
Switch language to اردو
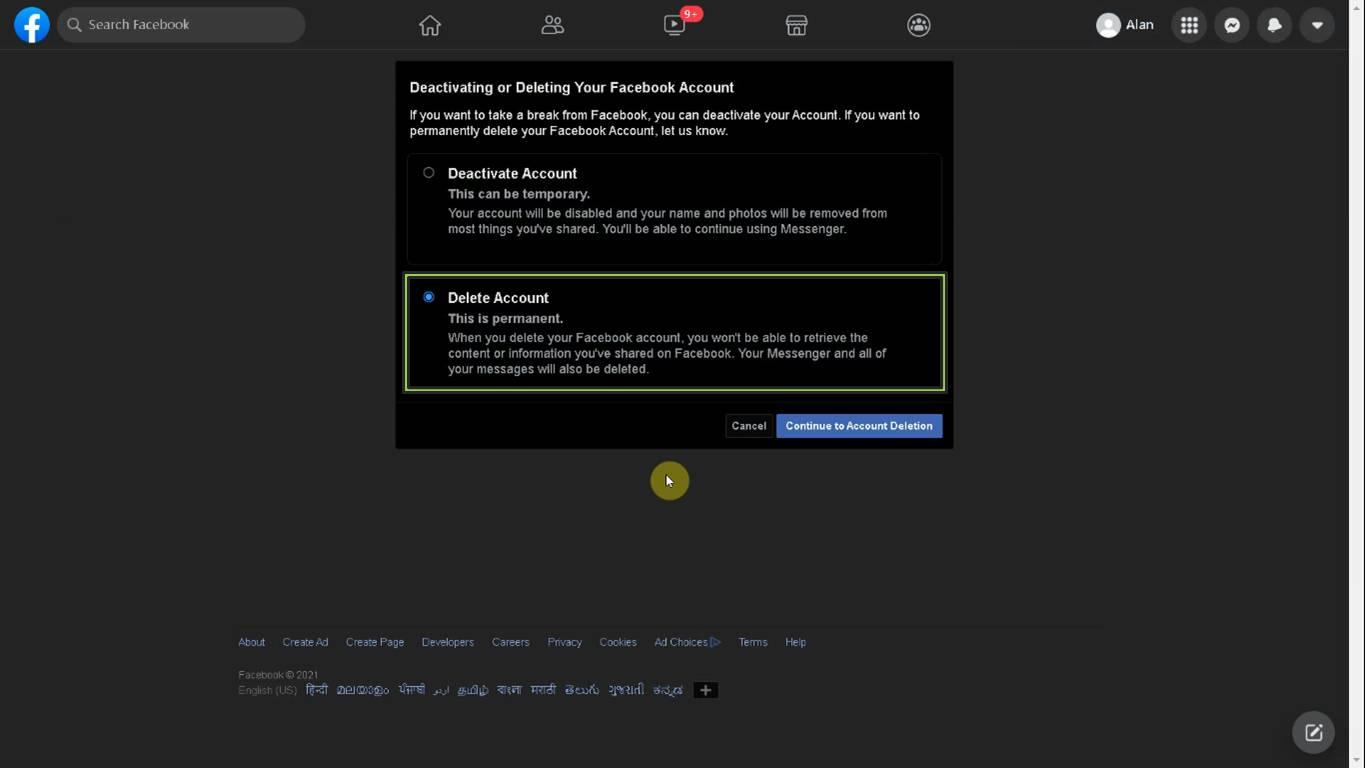(x=441, y=690)
